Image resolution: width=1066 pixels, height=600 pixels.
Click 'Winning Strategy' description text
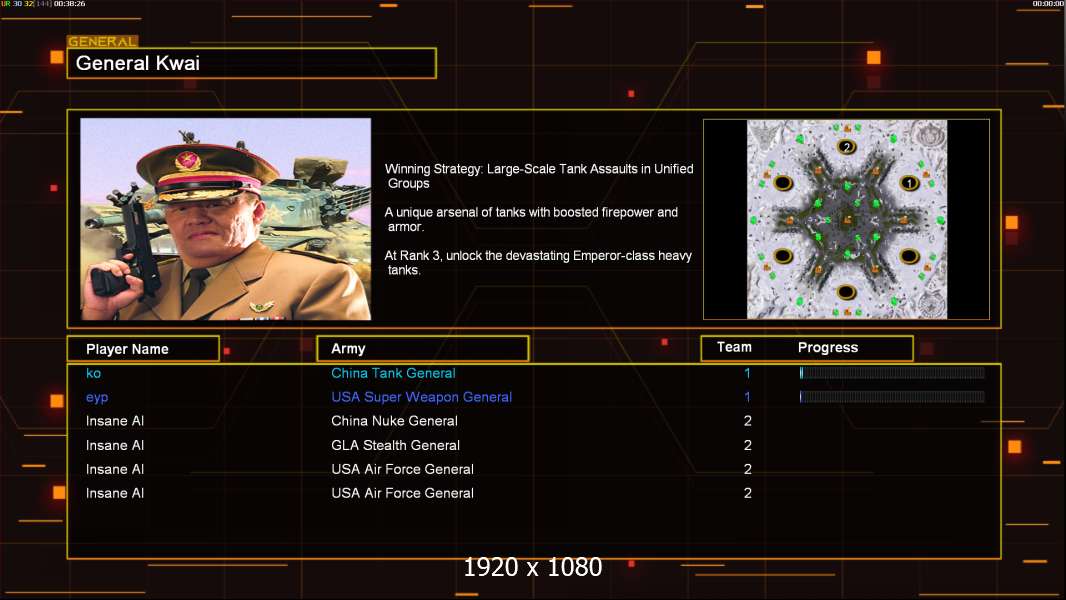(539, 176)
